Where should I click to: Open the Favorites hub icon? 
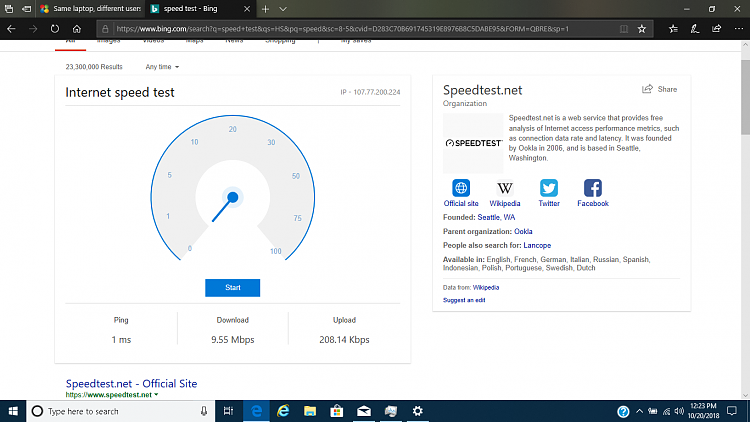pos(673,29)
